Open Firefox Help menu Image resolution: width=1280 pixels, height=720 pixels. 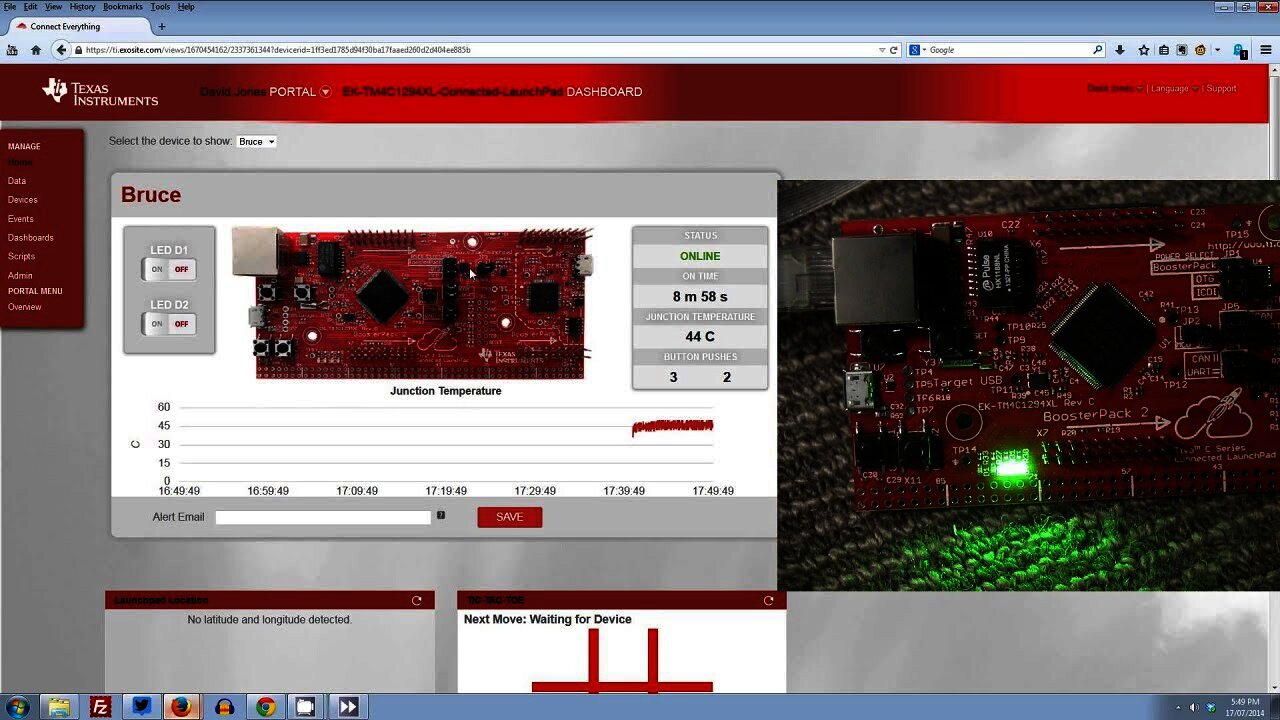(x=186, y=7)
